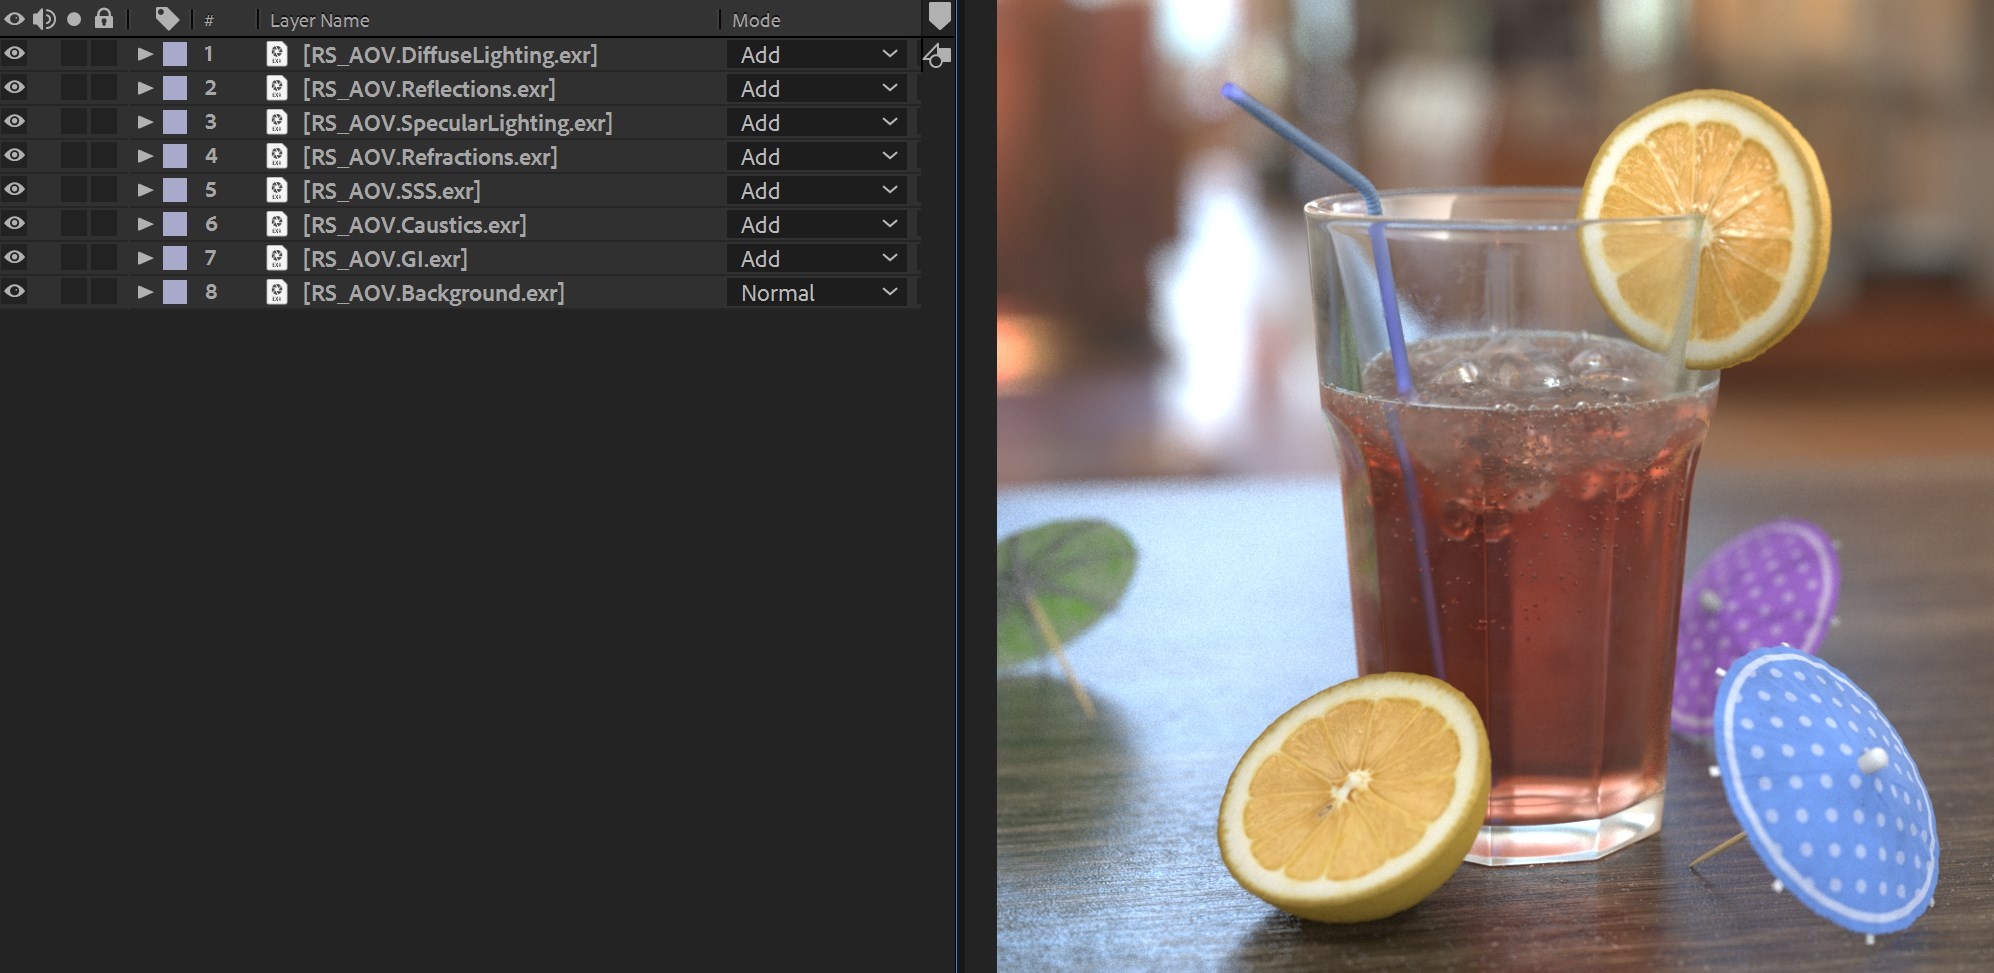
Task: Click the Label tag column header icon
Action: (167, 18)
